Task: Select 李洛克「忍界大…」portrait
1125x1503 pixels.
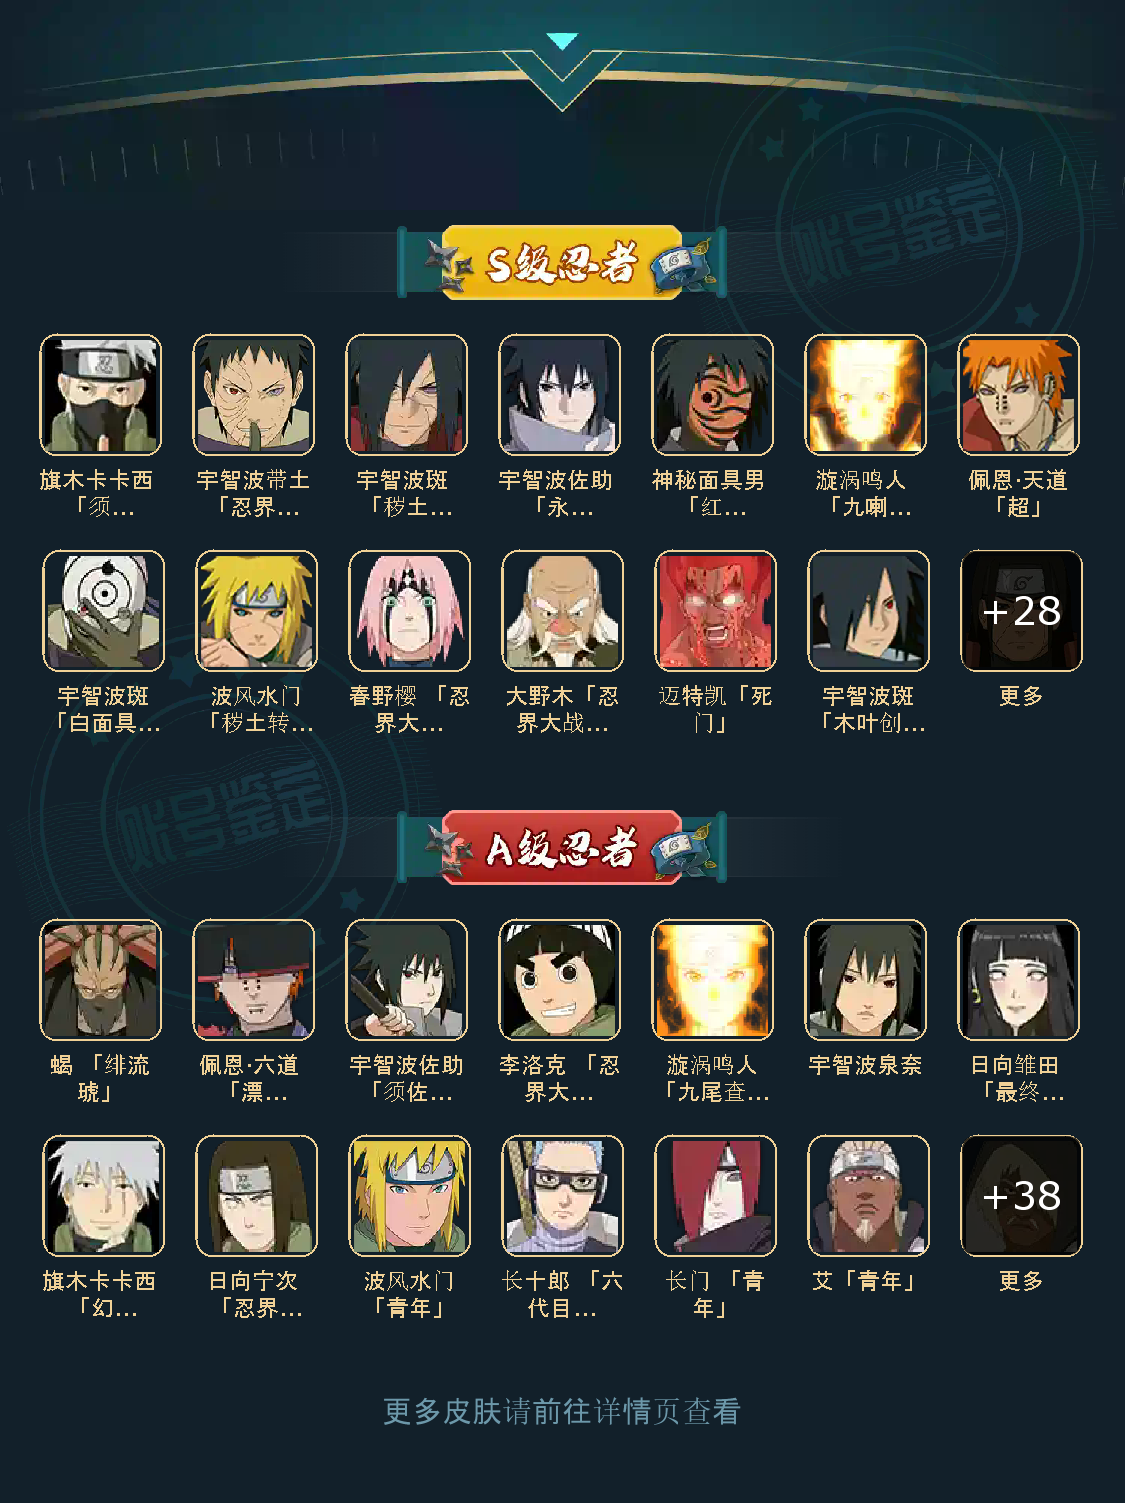Action: click(560, 980)
